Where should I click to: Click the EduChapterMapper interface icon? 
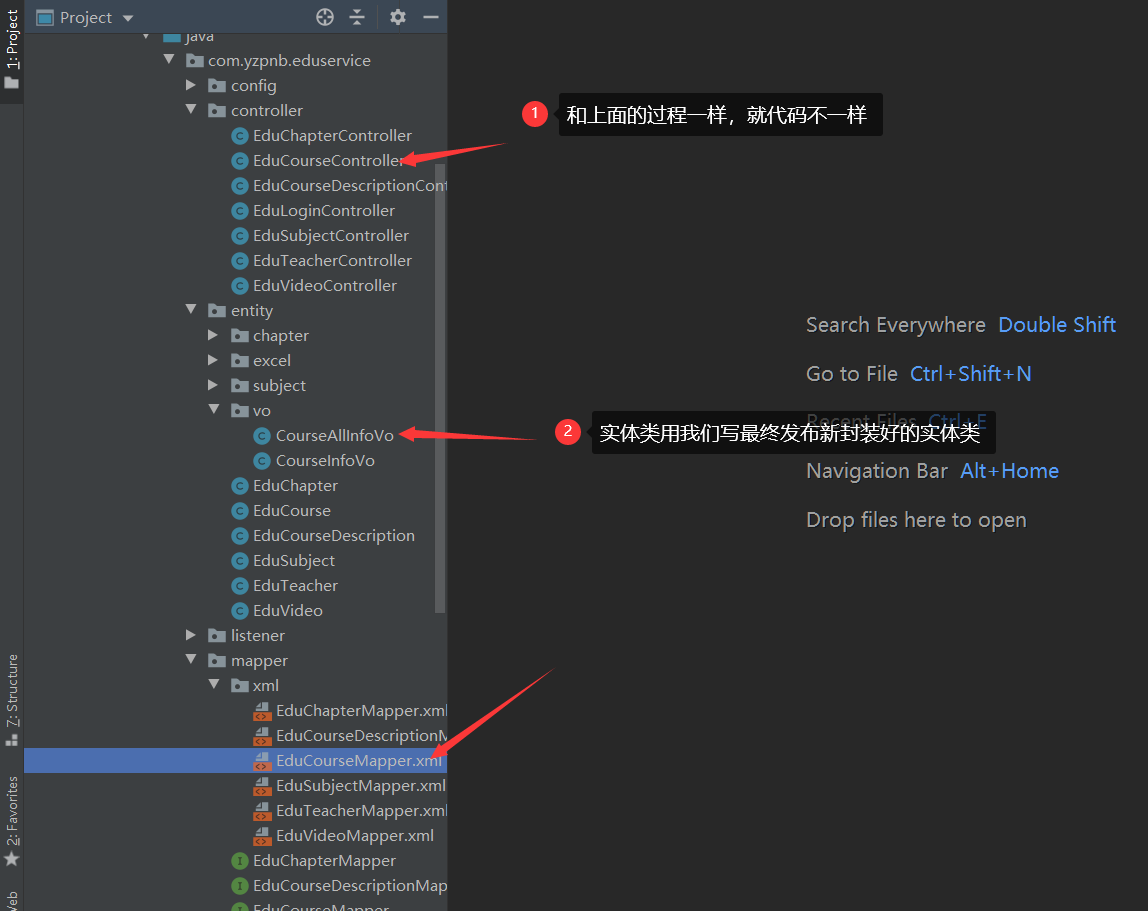[x=239, y=861]
